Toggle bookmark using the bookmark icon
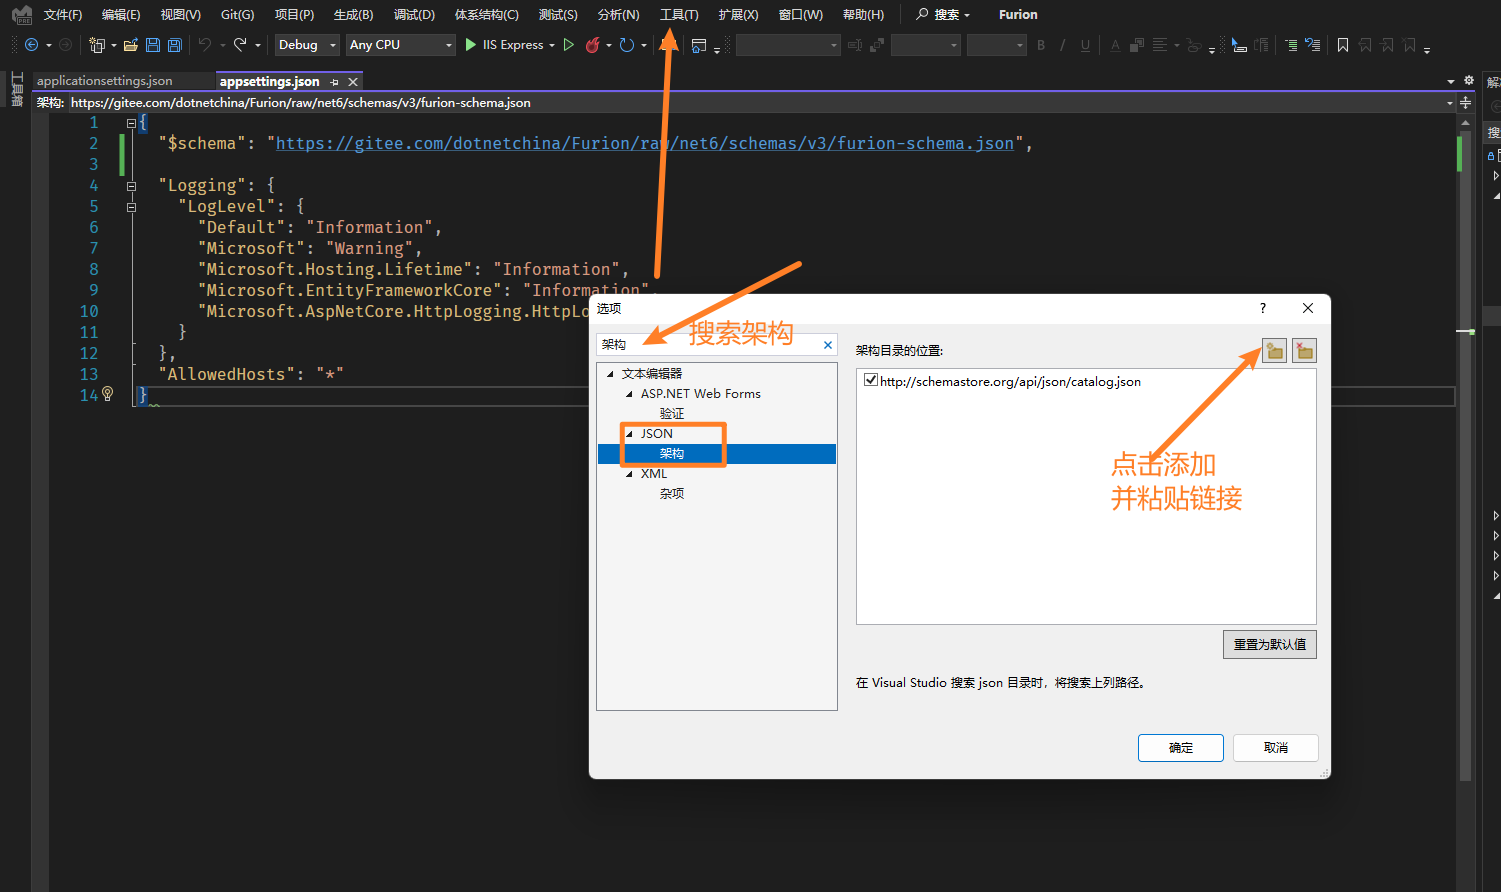The height and width of the screenshot is (892, 1501). [1343, 45]
